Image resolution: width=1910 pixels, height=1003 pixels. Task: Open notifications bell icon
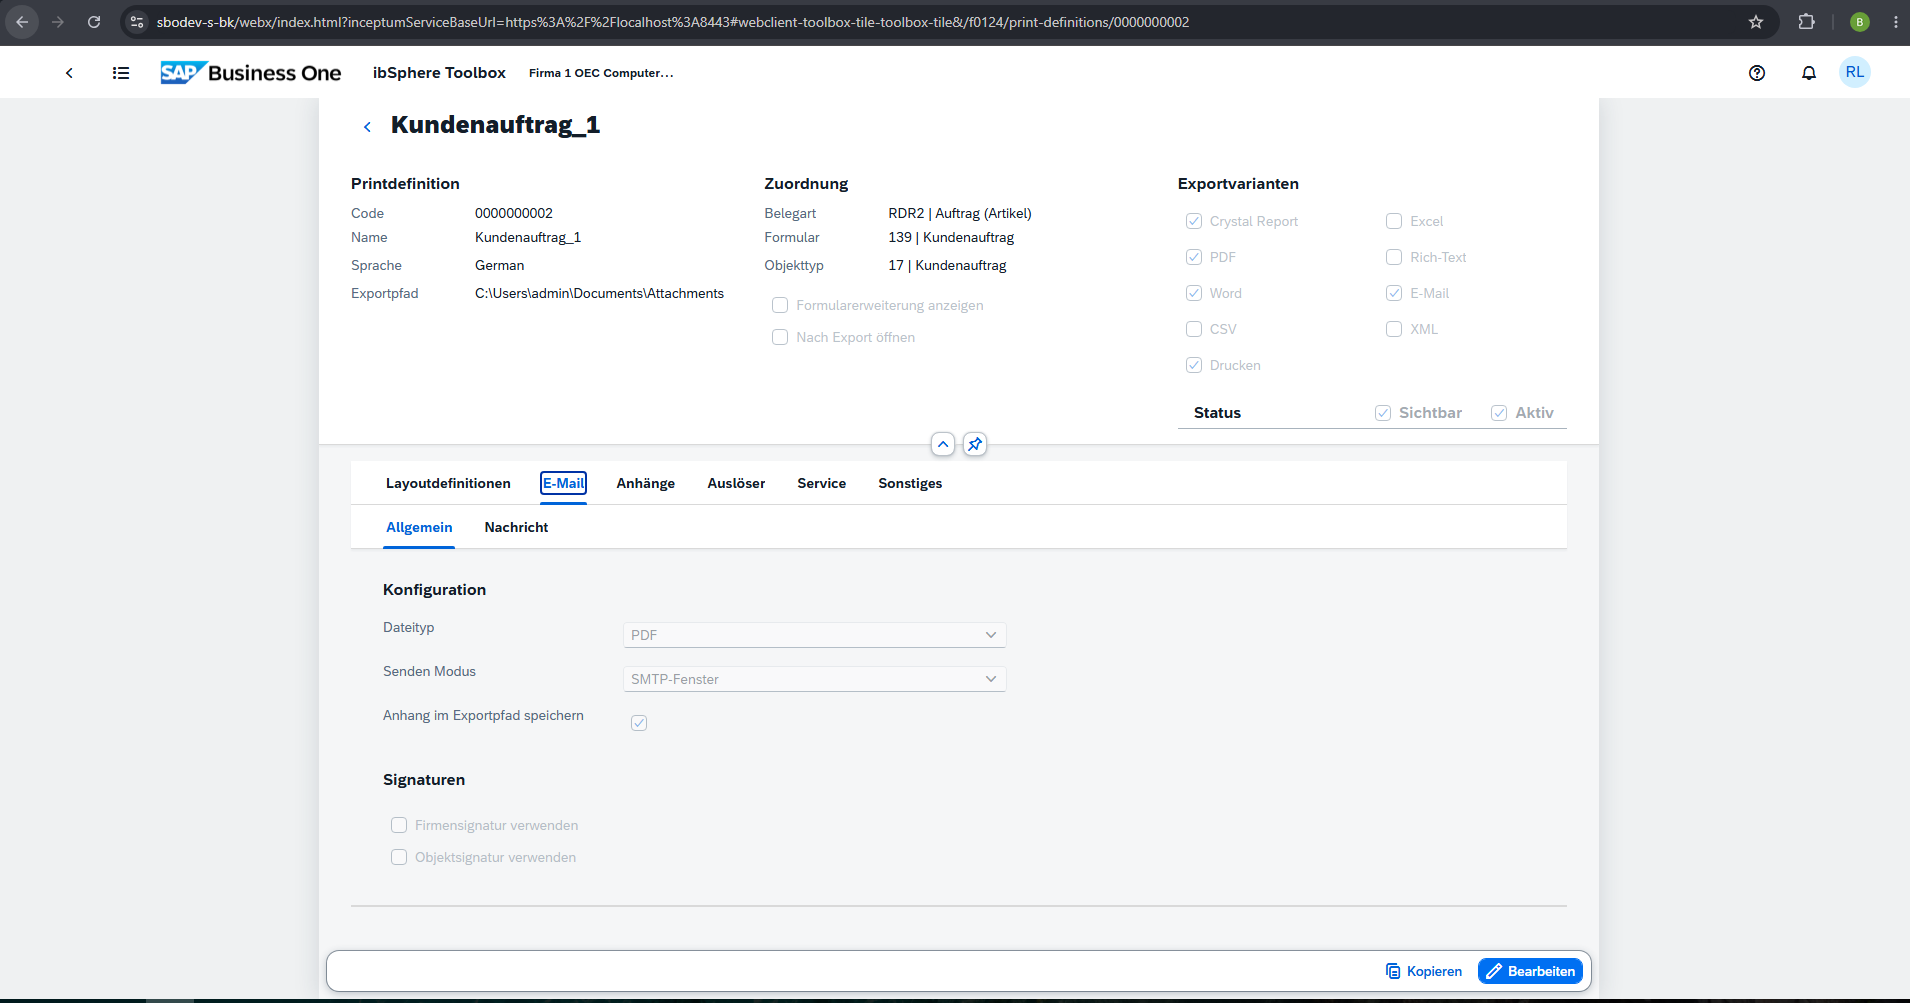(x=1809, y=73)
